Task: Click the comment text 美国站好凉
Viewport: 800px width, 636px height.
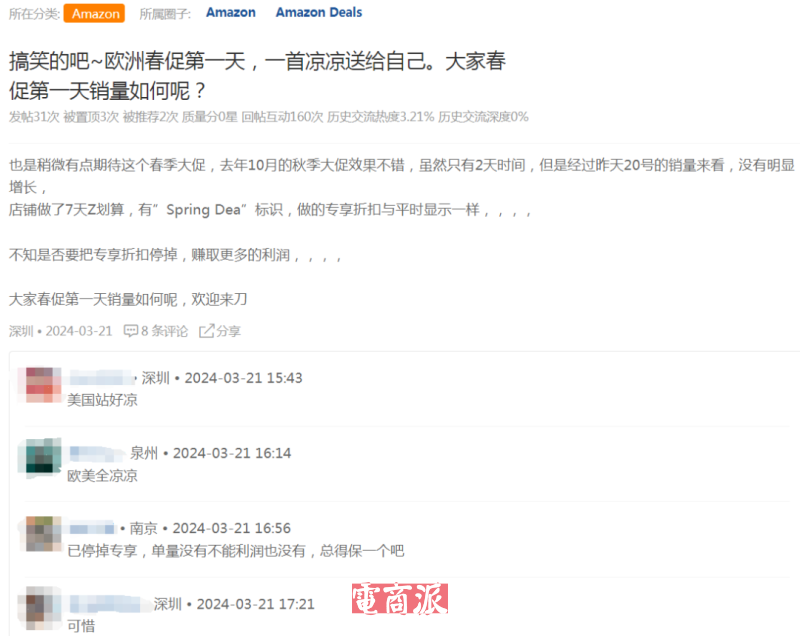Action: pyautogui.click(x=102, y=400)
